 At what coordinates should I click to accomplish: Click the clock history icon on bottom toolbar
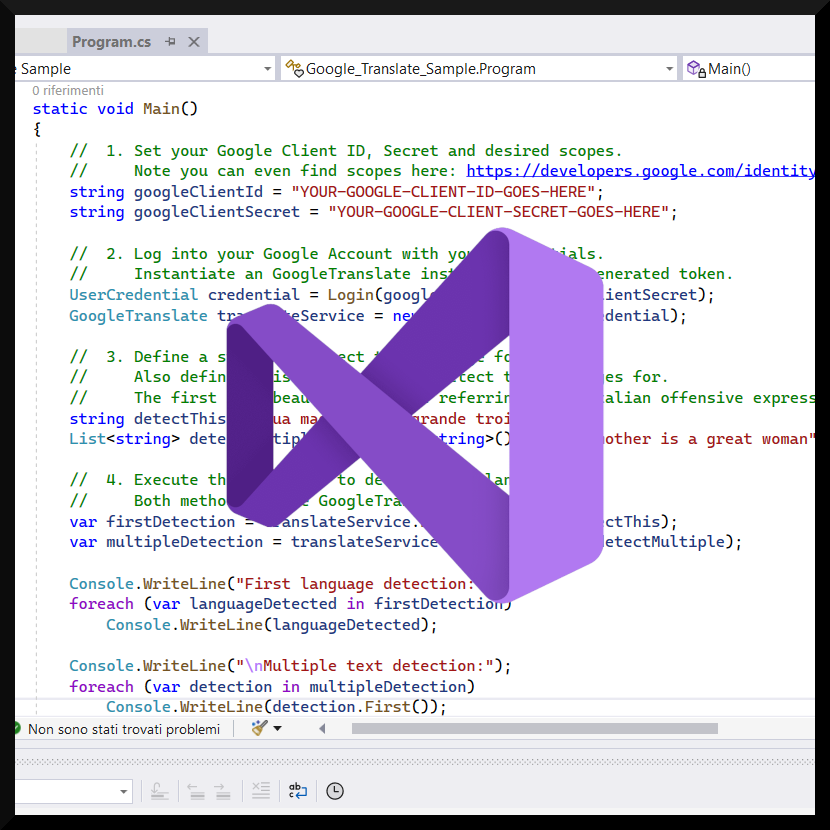335,791
